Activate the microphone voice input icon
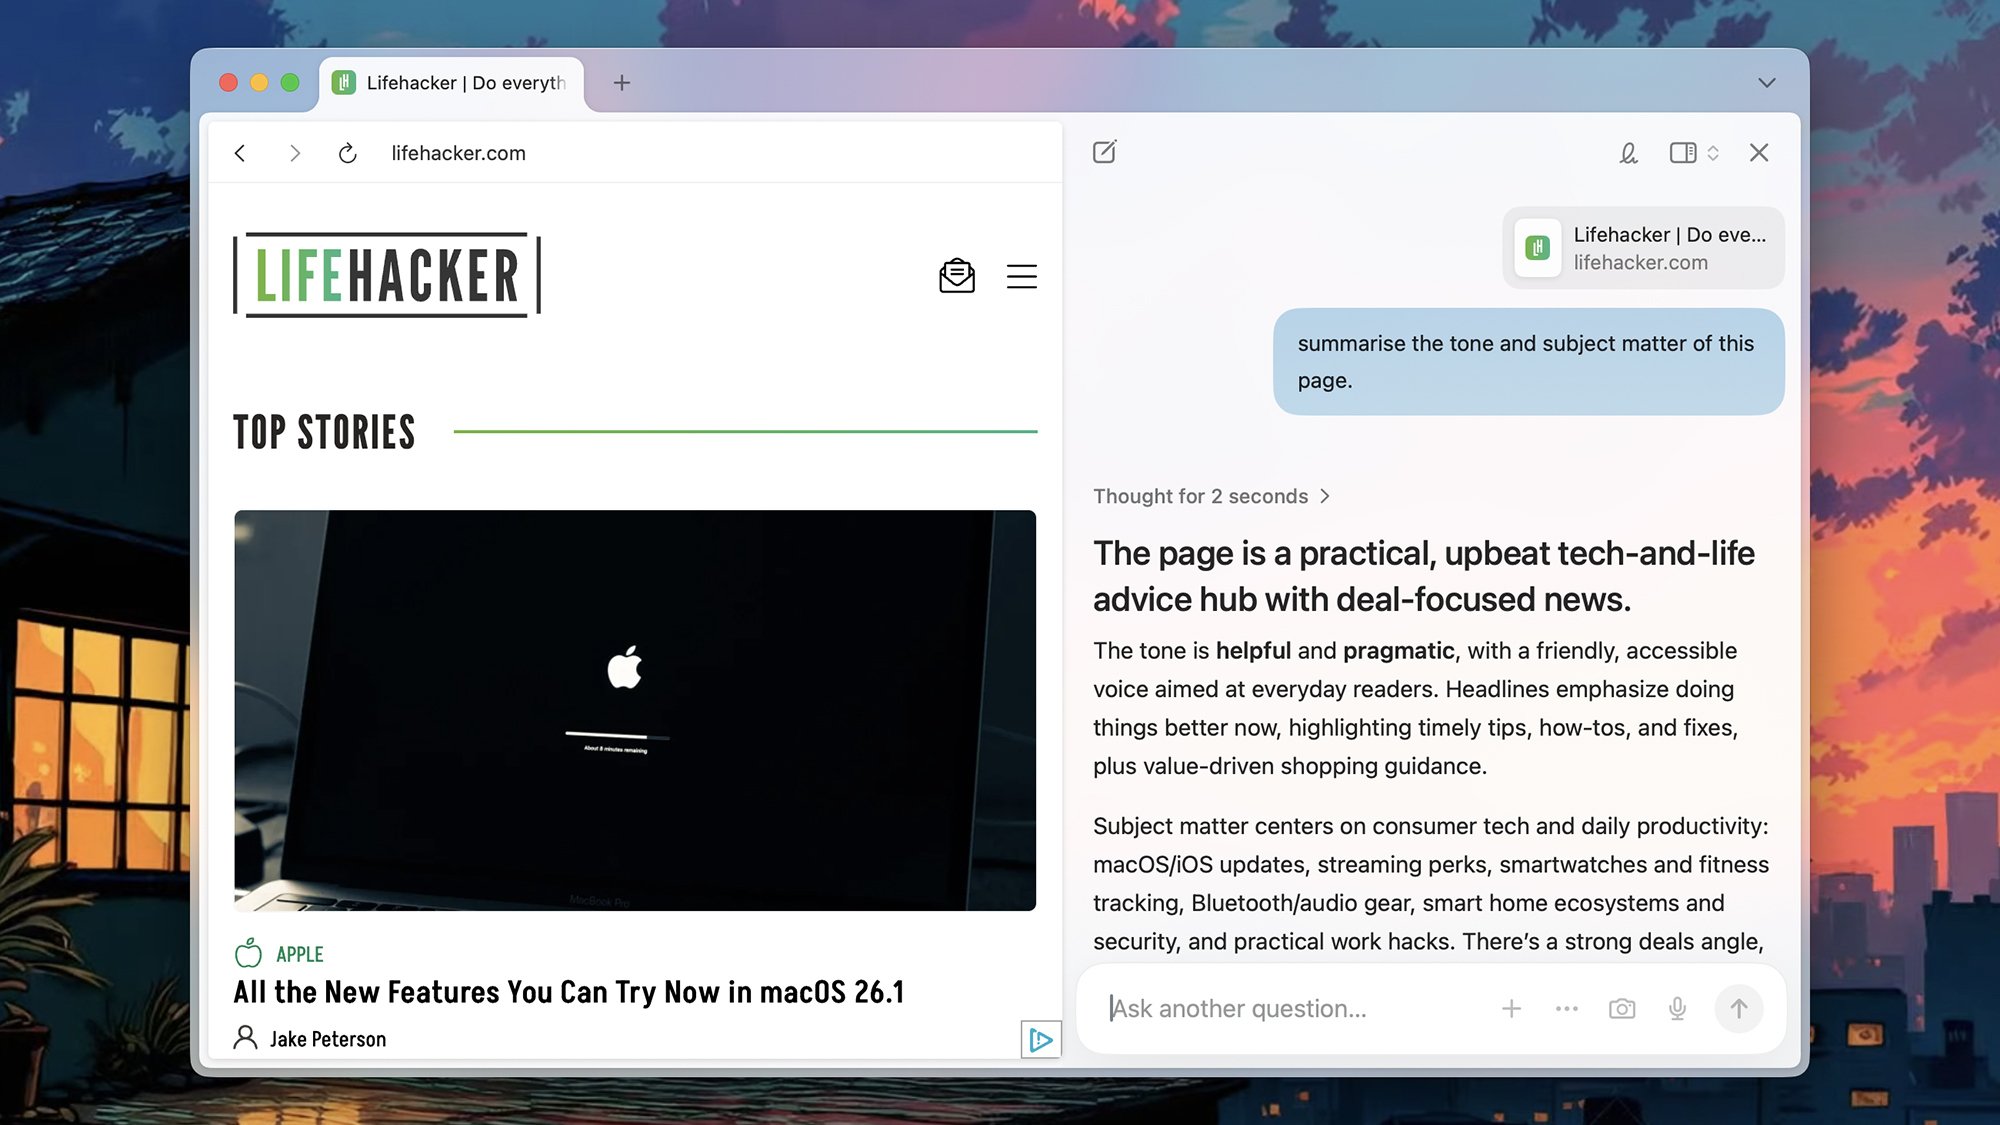The image size is (2000, 1125). [1677, 1009]
